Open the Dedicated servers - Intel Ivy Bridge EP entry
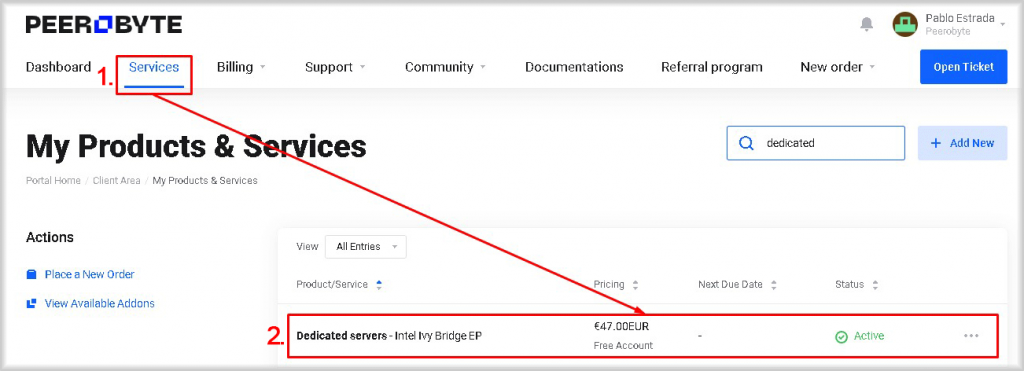Viewport: 1024px width, 371px height. tap(389, 336)
